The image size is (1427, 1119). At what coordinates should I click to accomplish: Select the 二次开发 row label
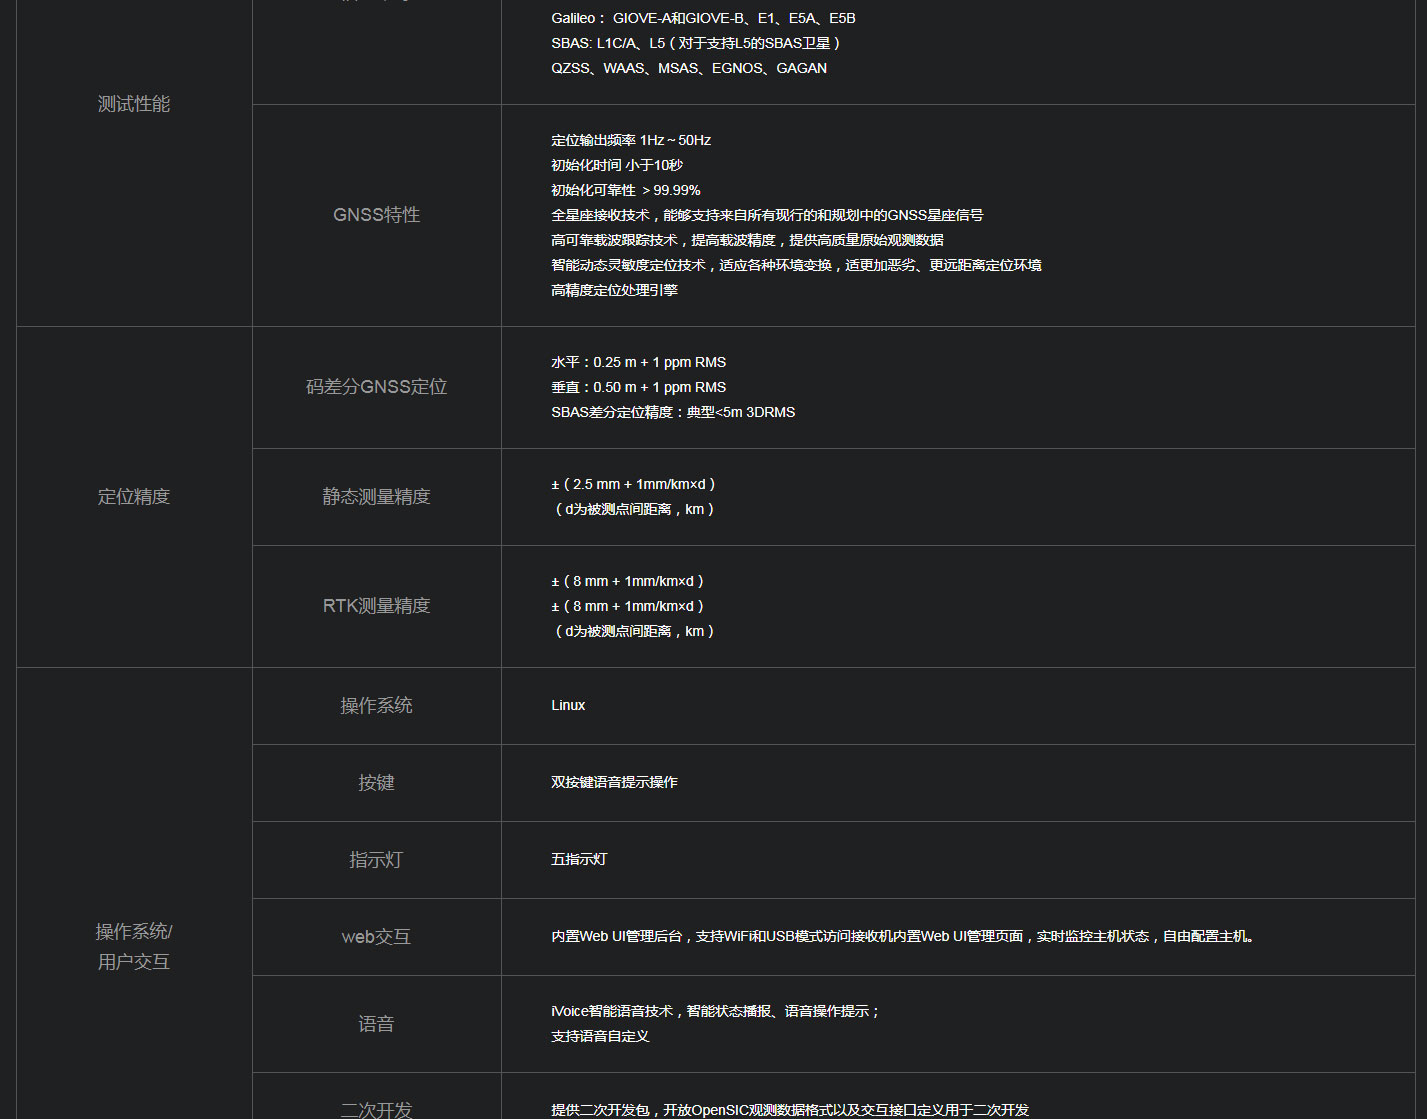pos(376,1109)
